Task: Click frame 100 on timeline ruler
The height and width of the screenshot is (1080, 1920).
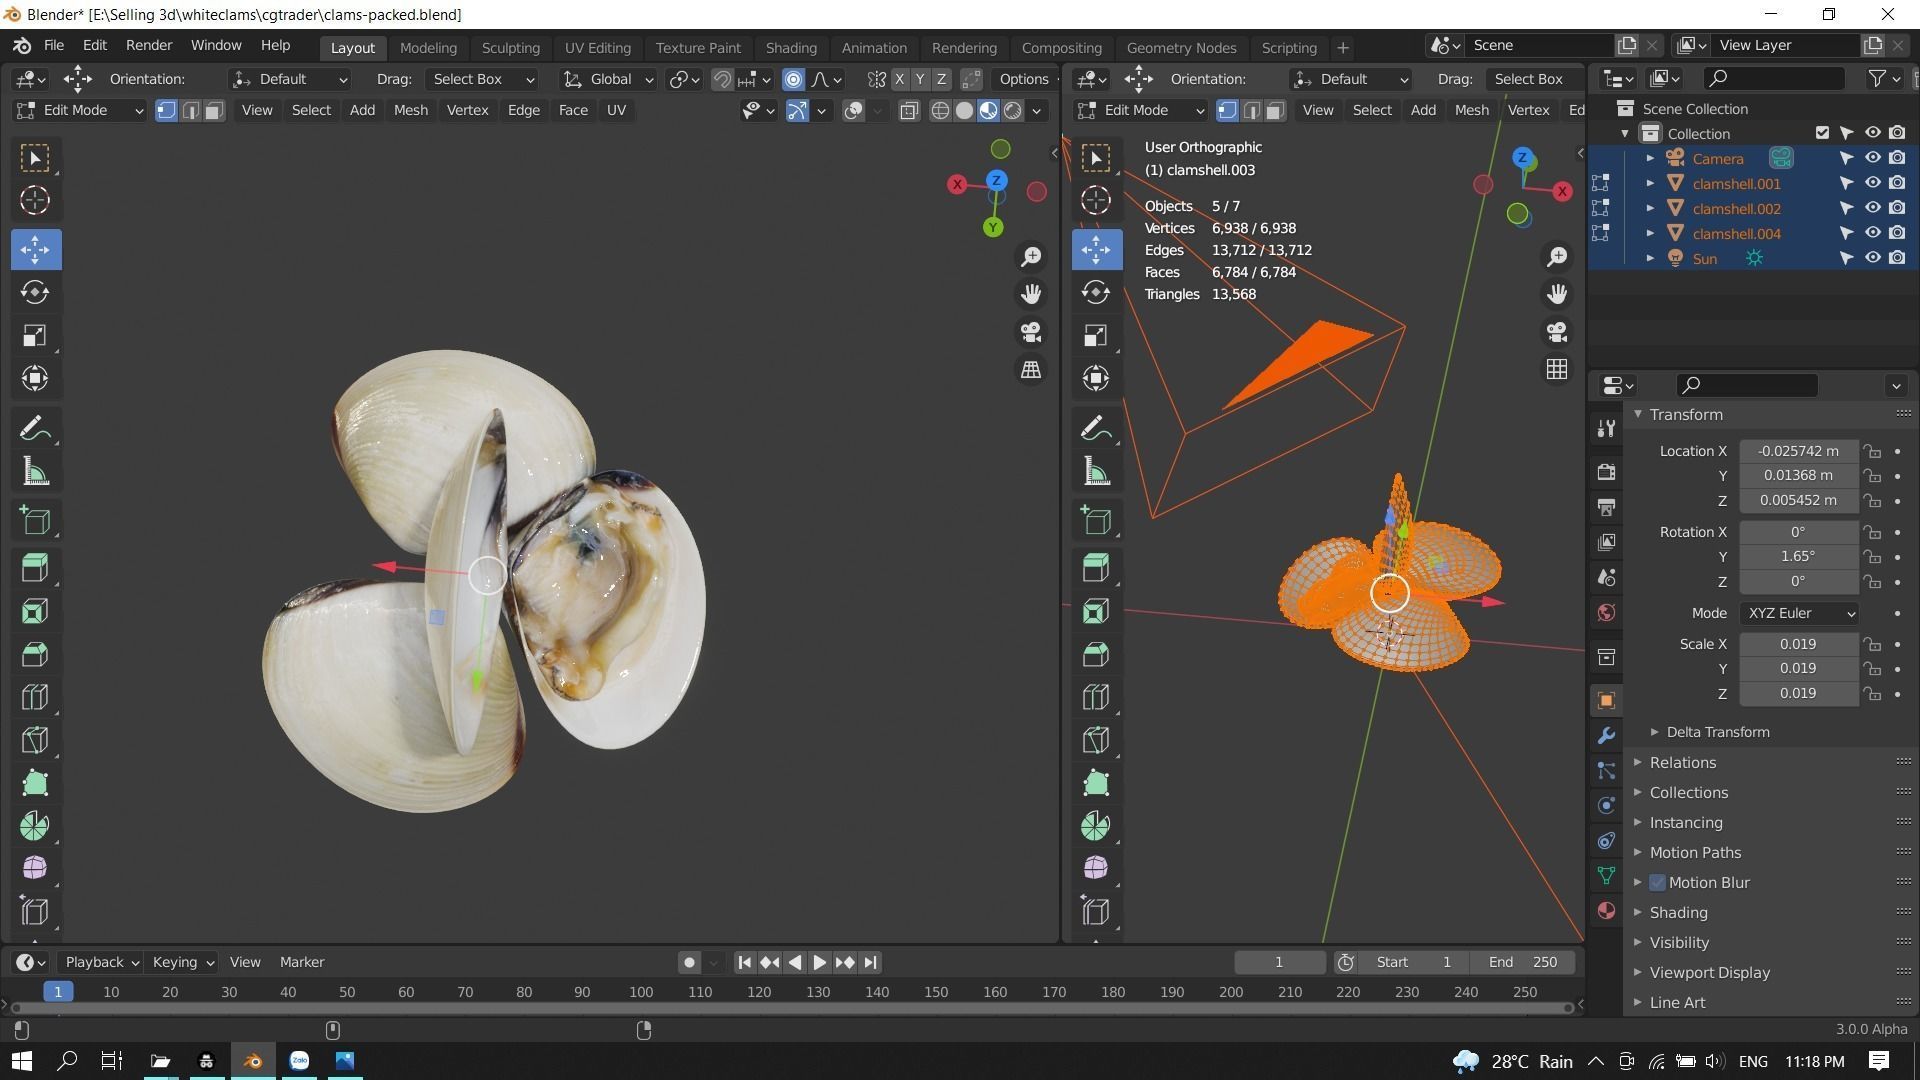Action: coord(641,992)
